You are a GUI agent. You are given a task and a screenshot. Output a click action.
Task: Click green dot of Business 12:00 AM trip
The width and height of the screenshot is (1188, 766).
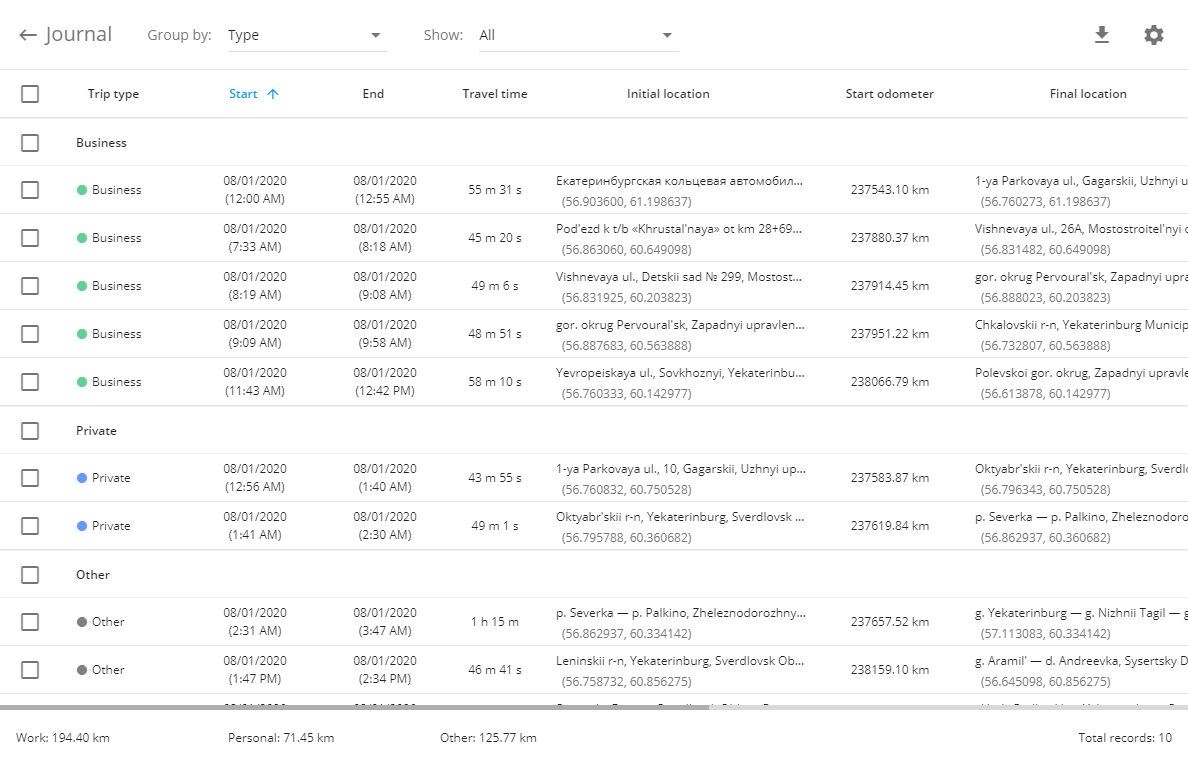82,190
